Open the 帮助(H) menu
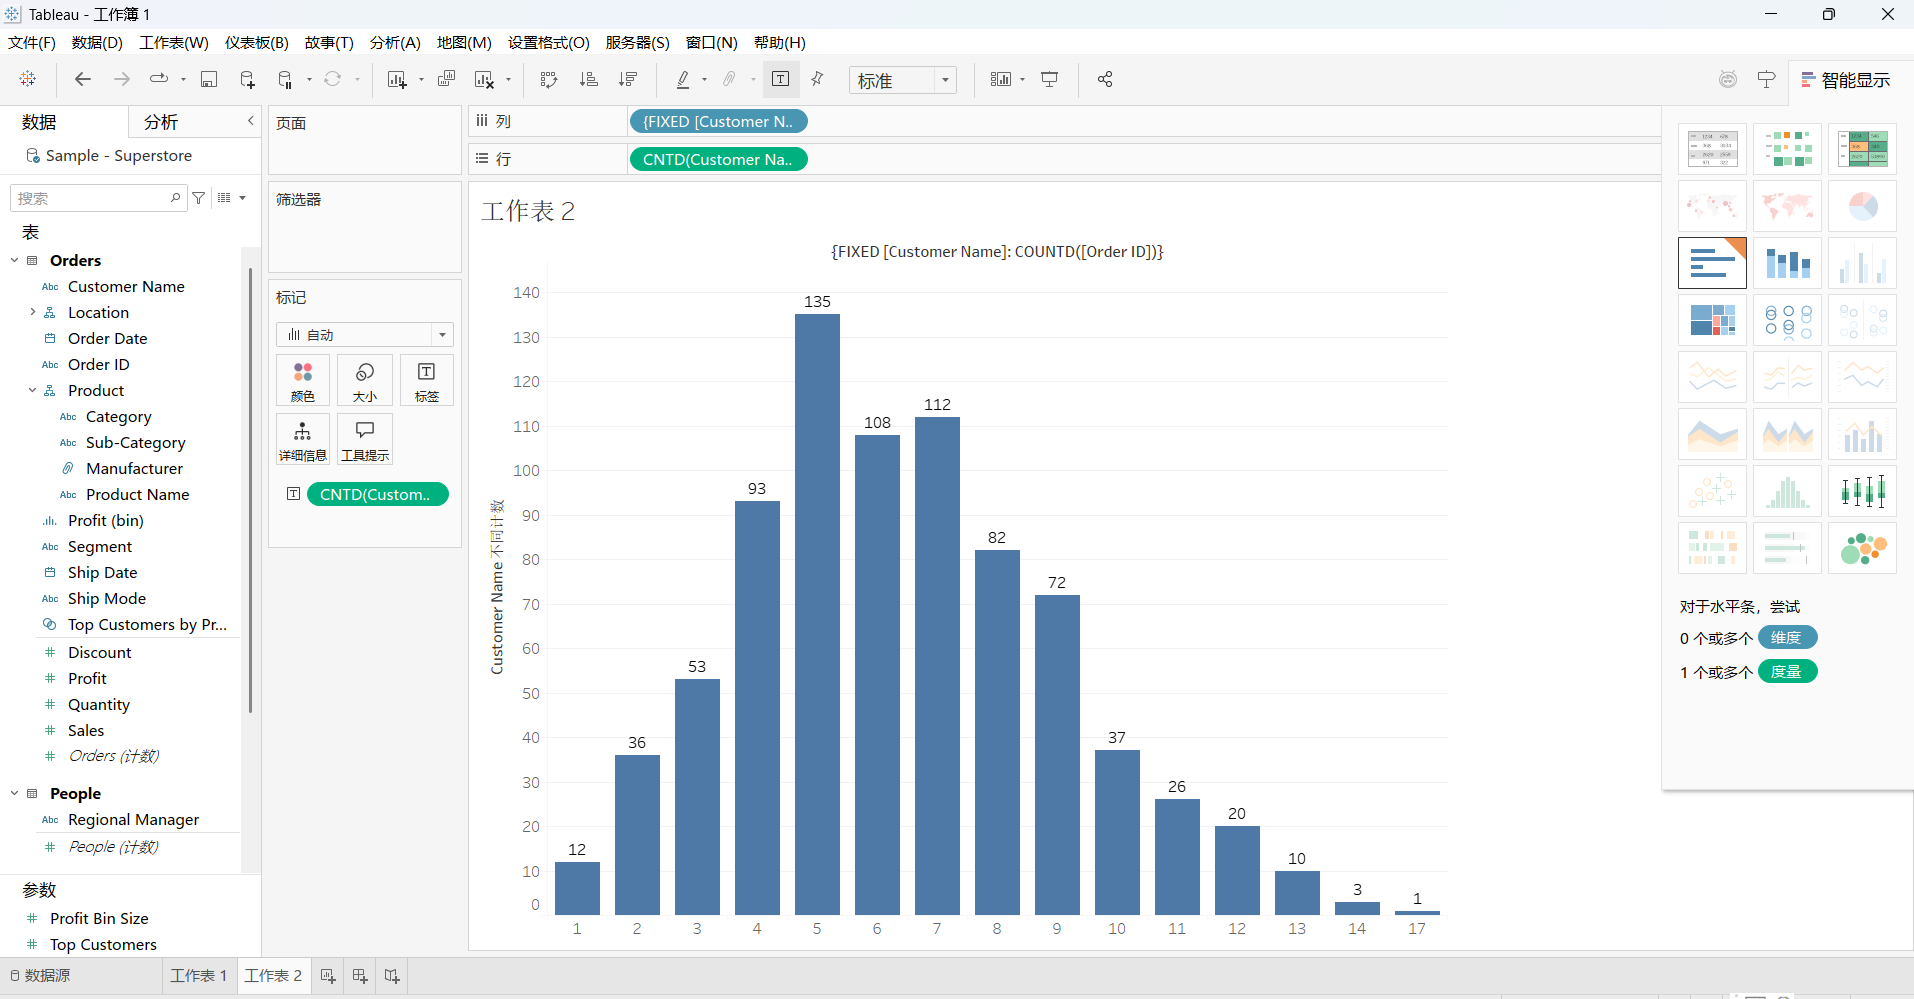The width and height of the screenshot is (1914, 999). click(x=780, y=42)
